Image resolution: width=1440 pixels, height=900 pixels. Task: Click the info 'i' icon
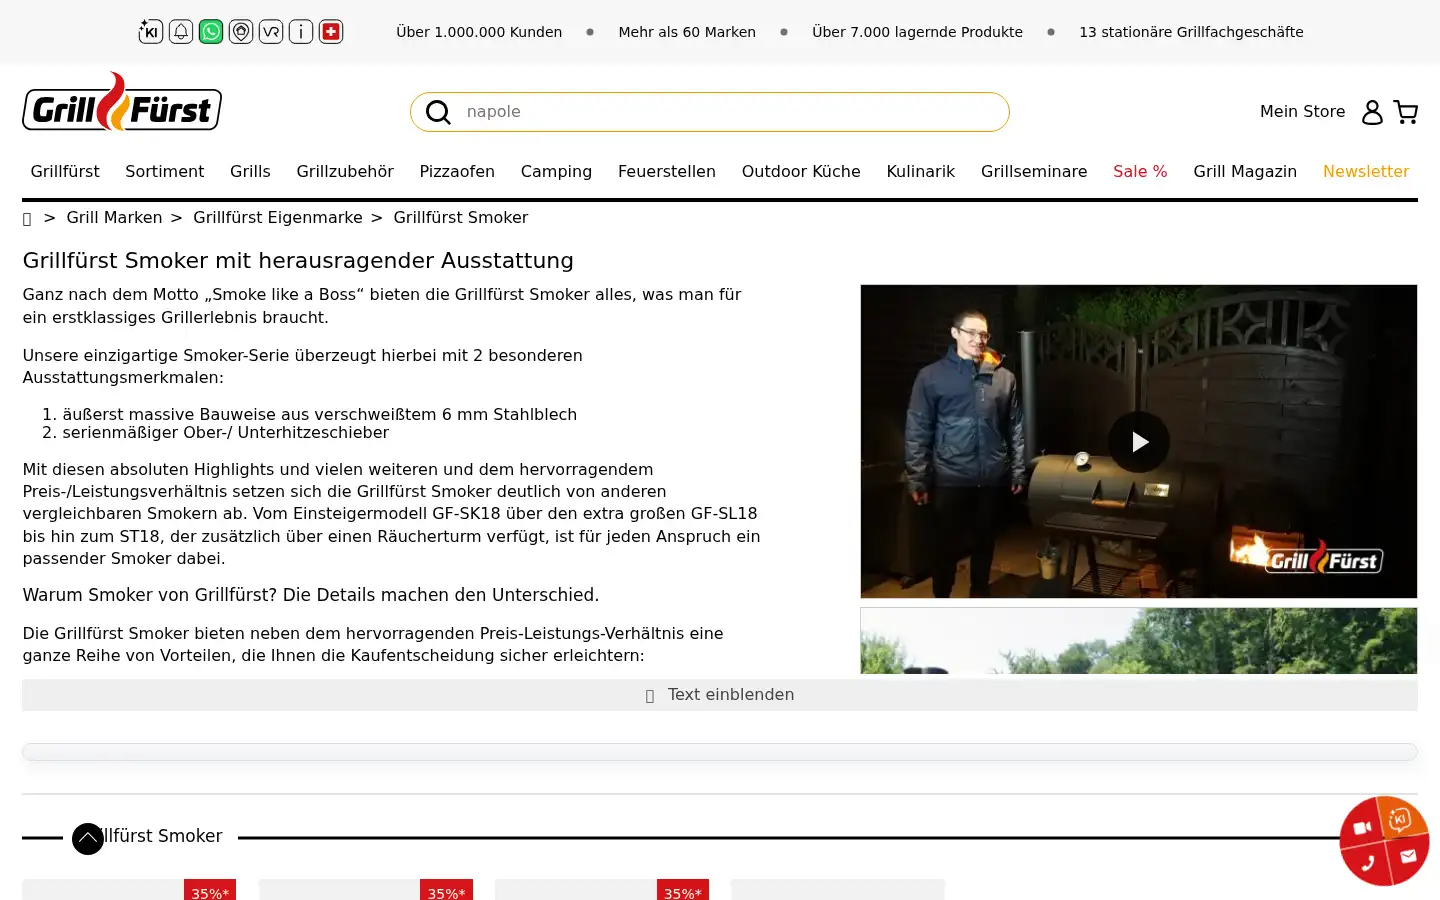[x=301, y=32]
